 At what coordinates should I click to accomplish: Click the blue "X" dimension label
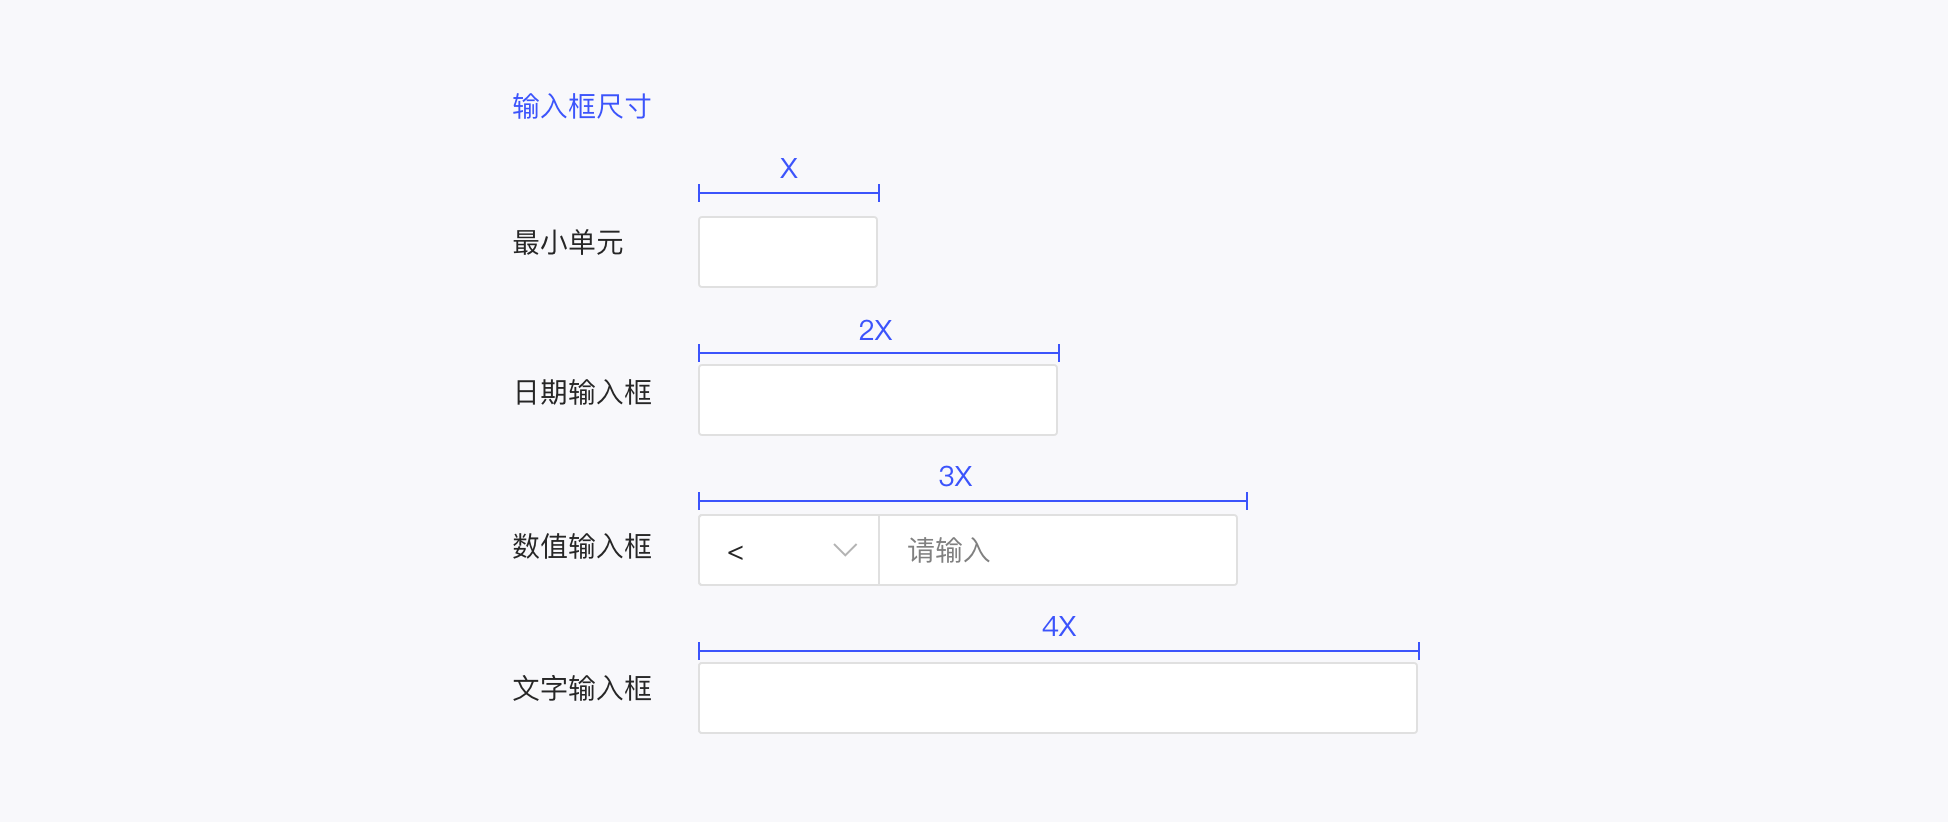pyautogui.click(x=789, y=168)
